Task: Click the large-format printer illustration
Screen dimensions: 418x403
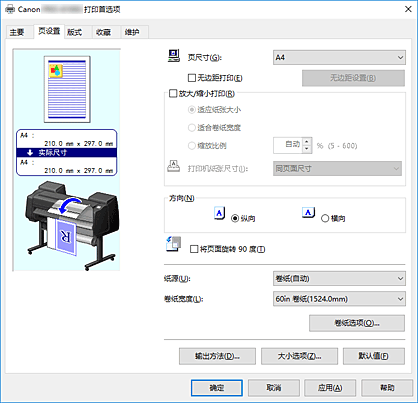Action: pos(72,225)
